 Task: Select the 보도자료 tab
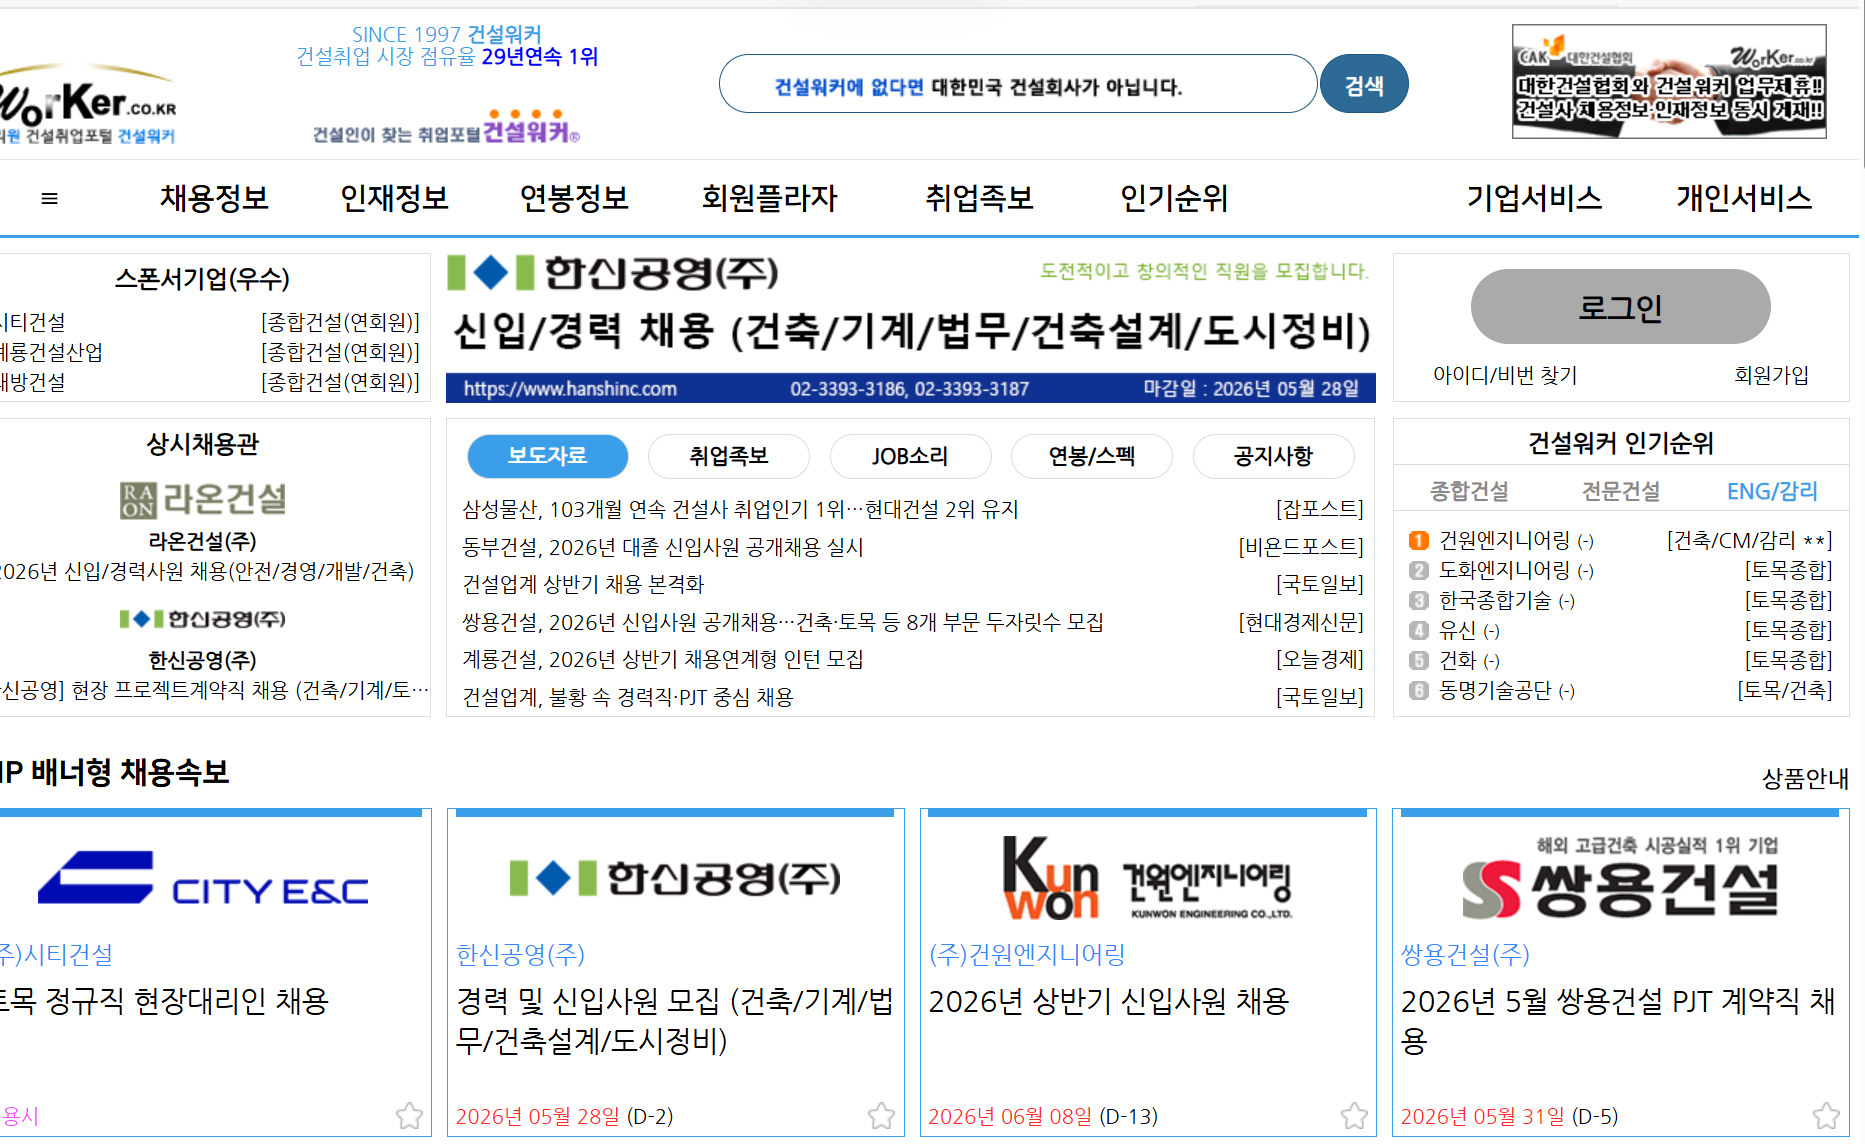[547, 456]
